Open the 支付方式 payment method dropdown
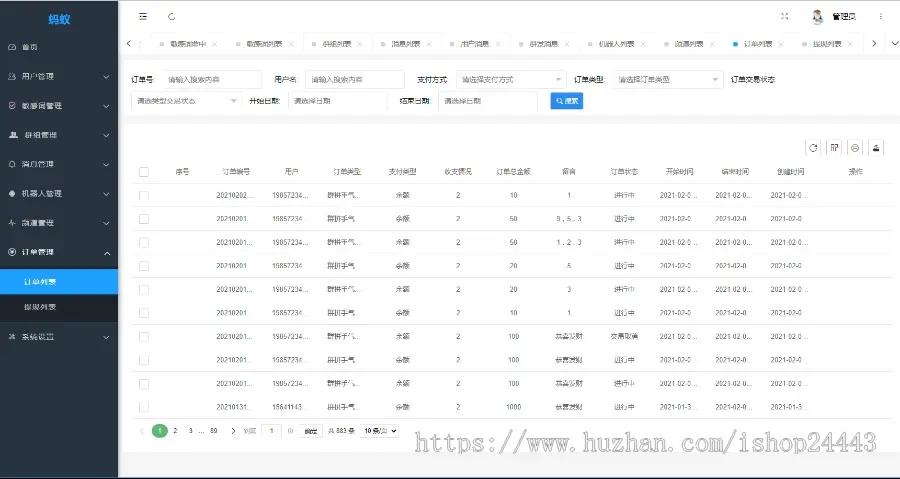The image size is (900, 479). pos(510,79)
